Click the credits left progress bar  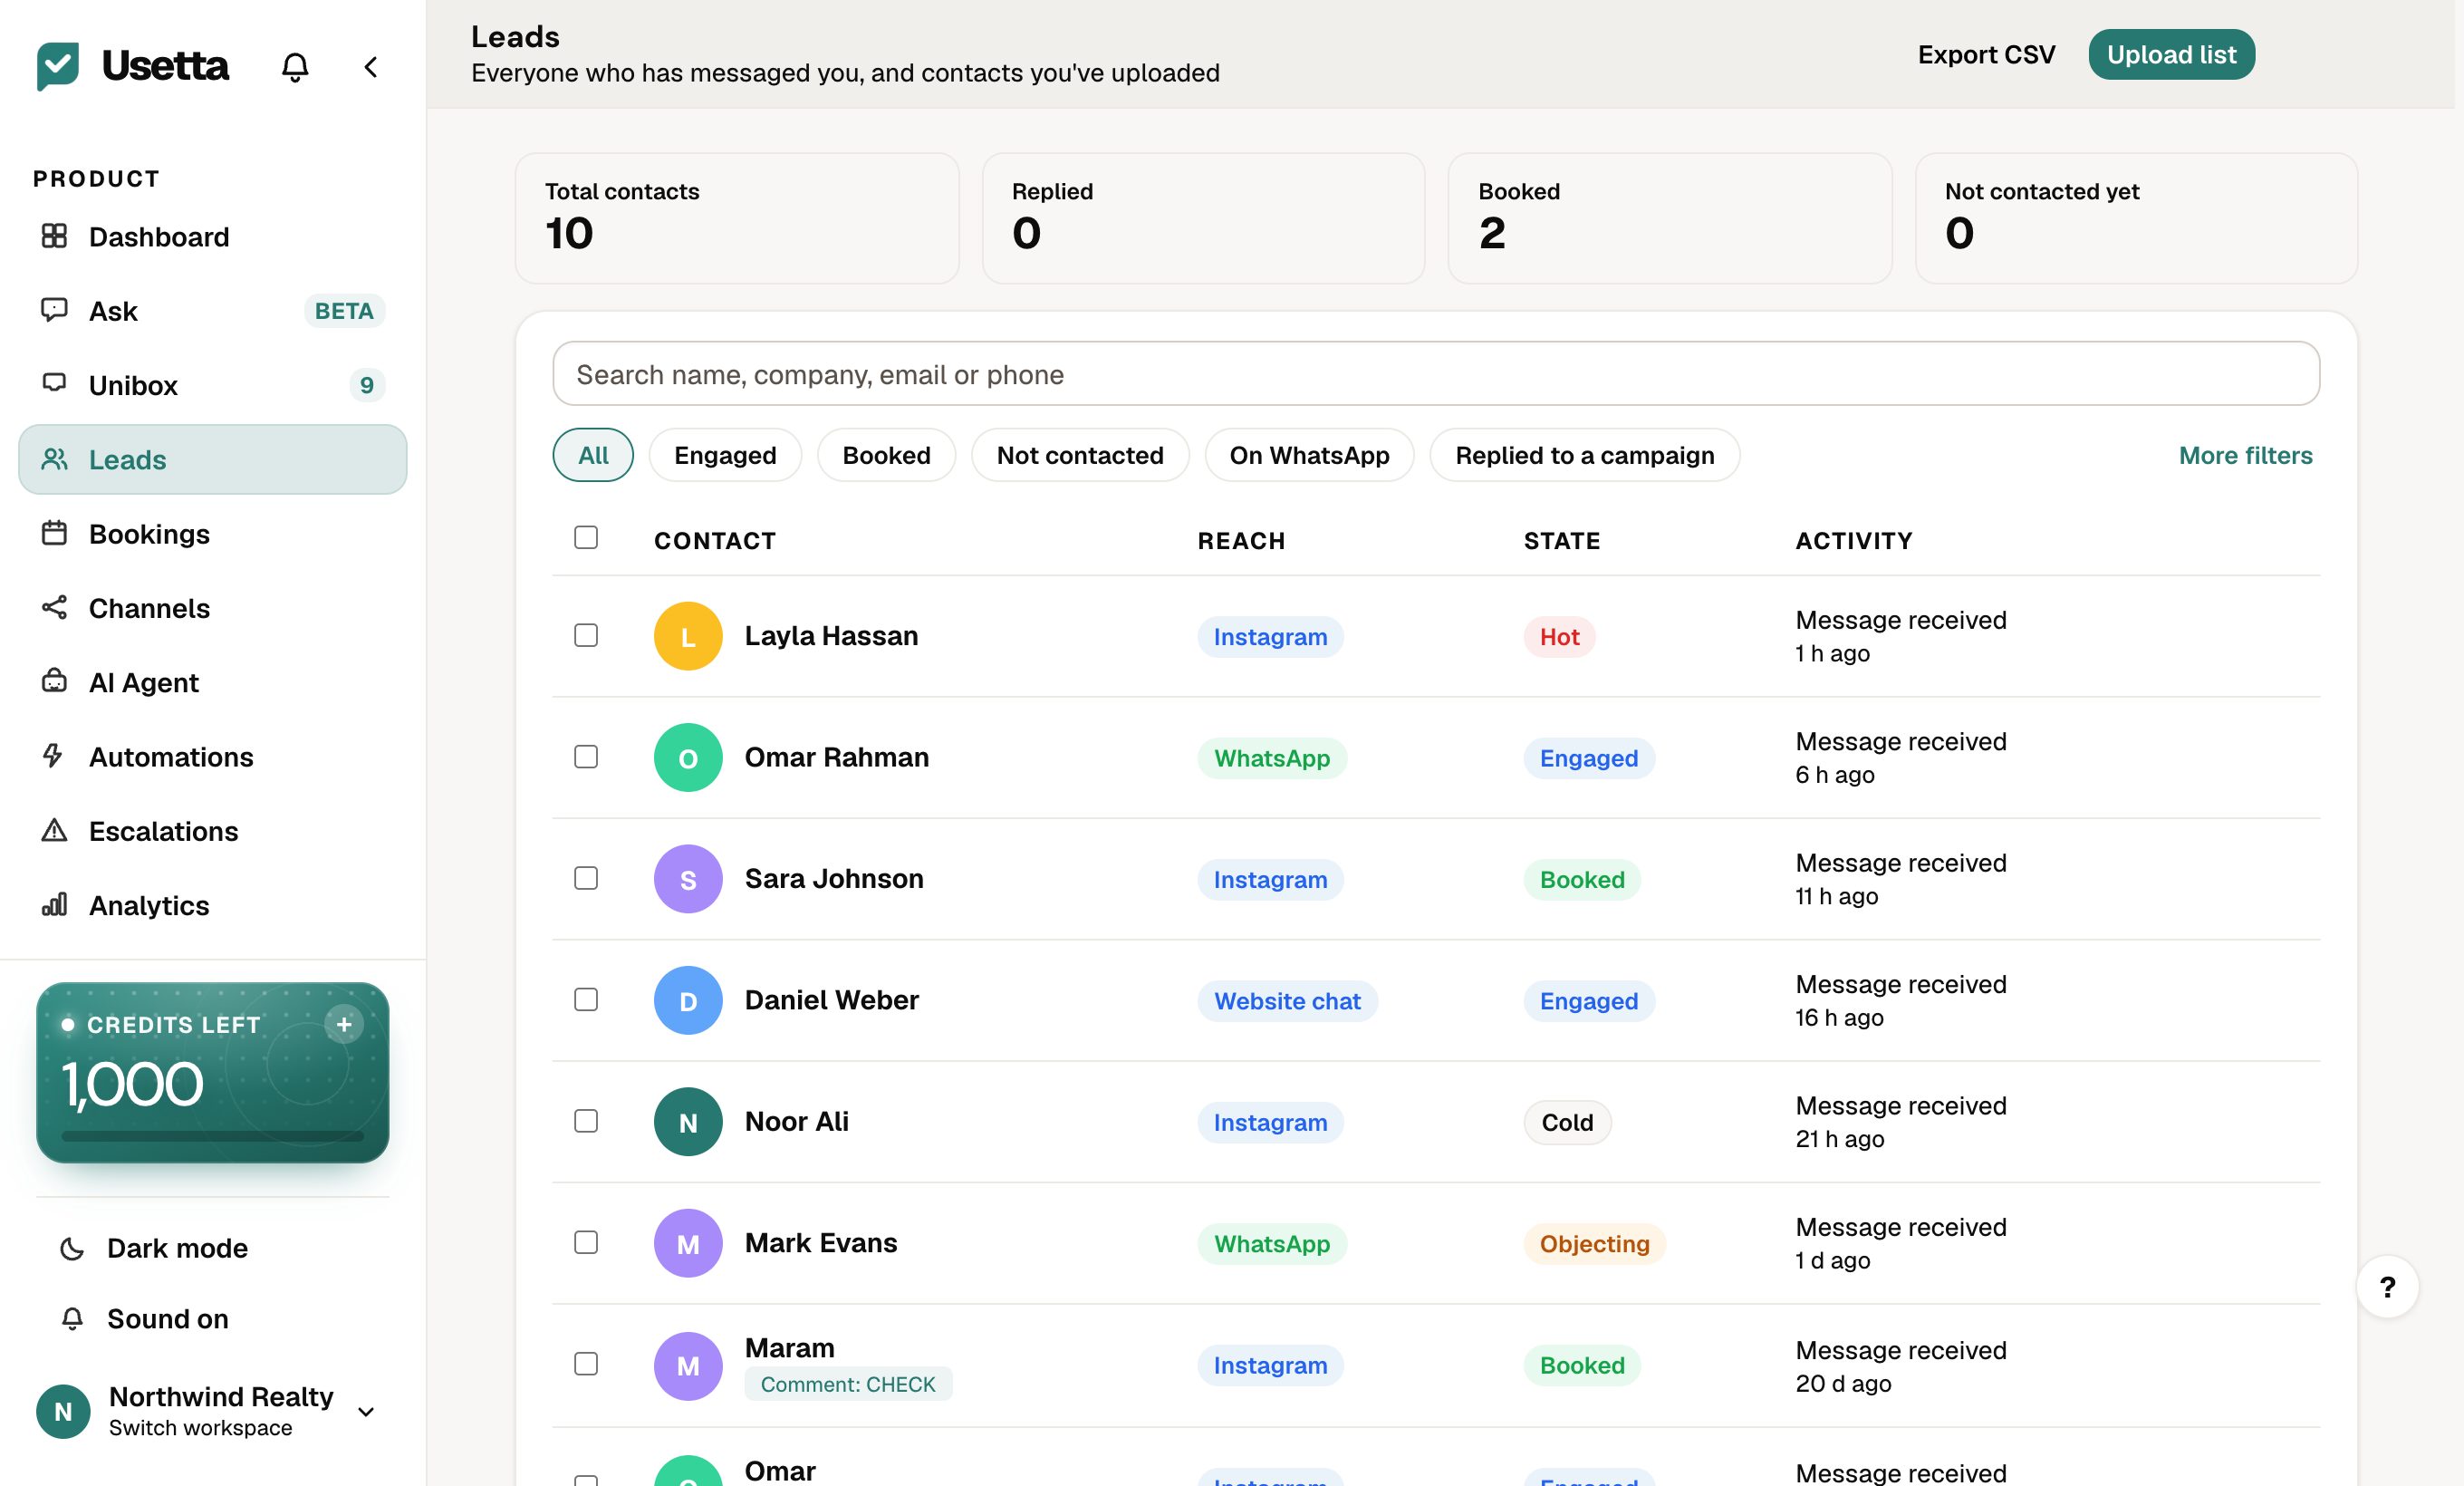click(213, 1136)
